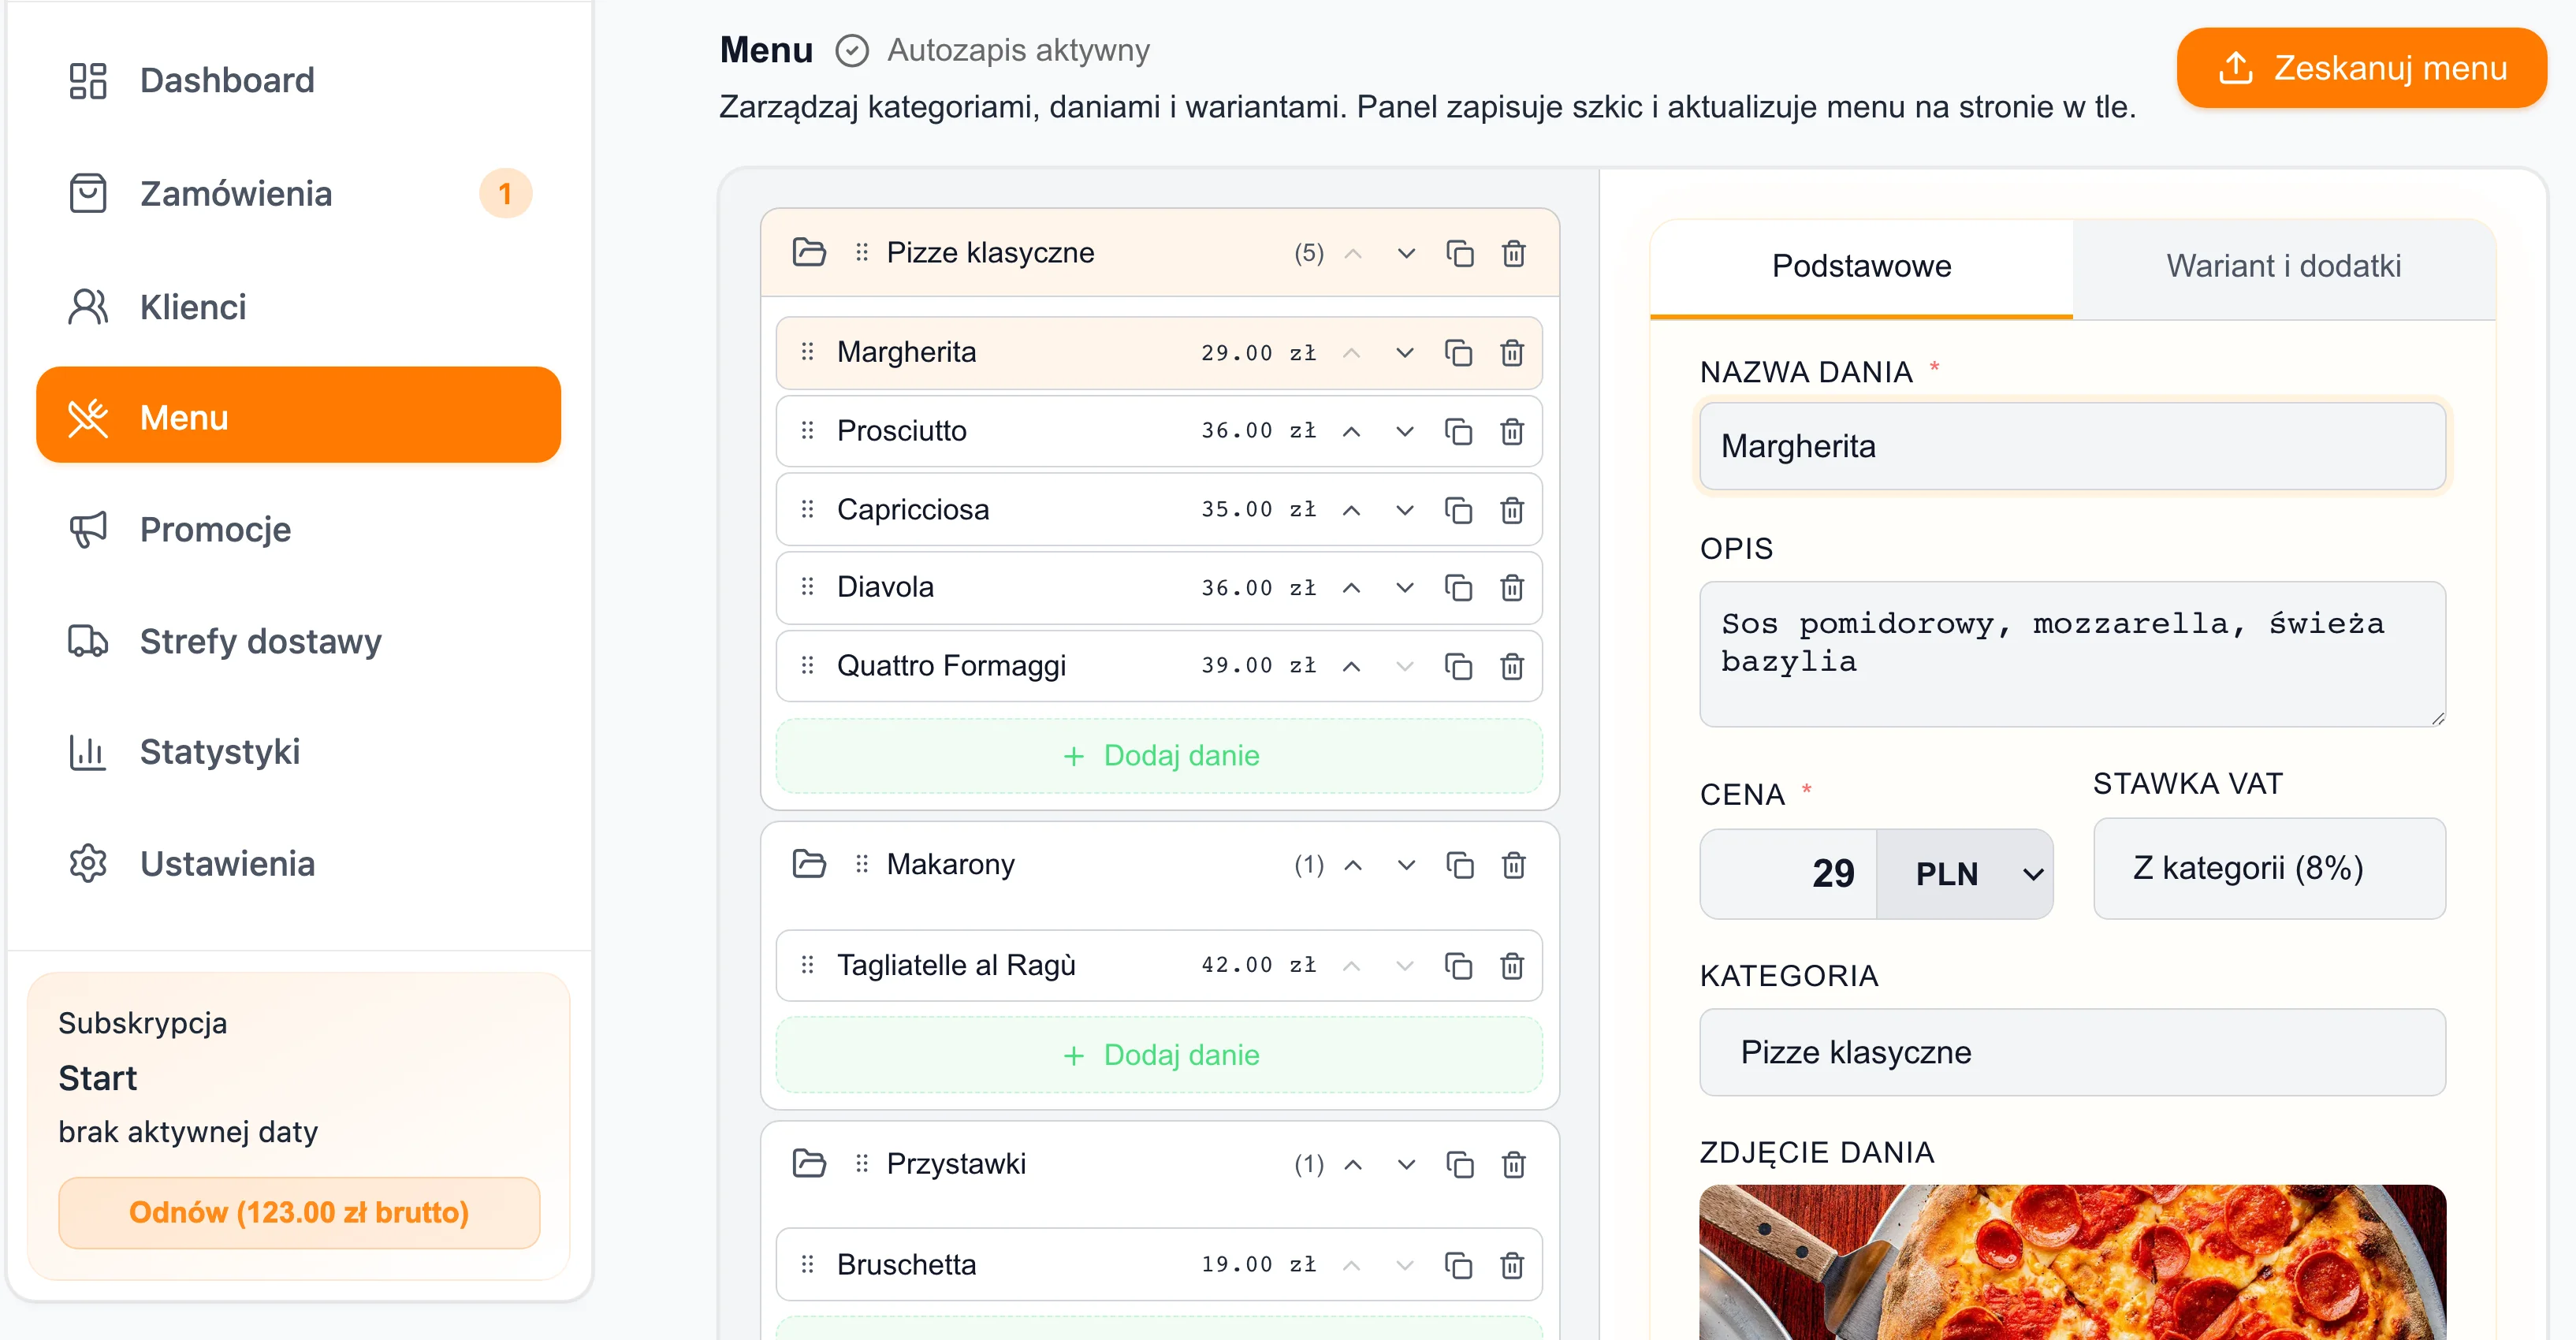
Task: Switch to Wariant i dodatki tab
Action: [2283, 267]
